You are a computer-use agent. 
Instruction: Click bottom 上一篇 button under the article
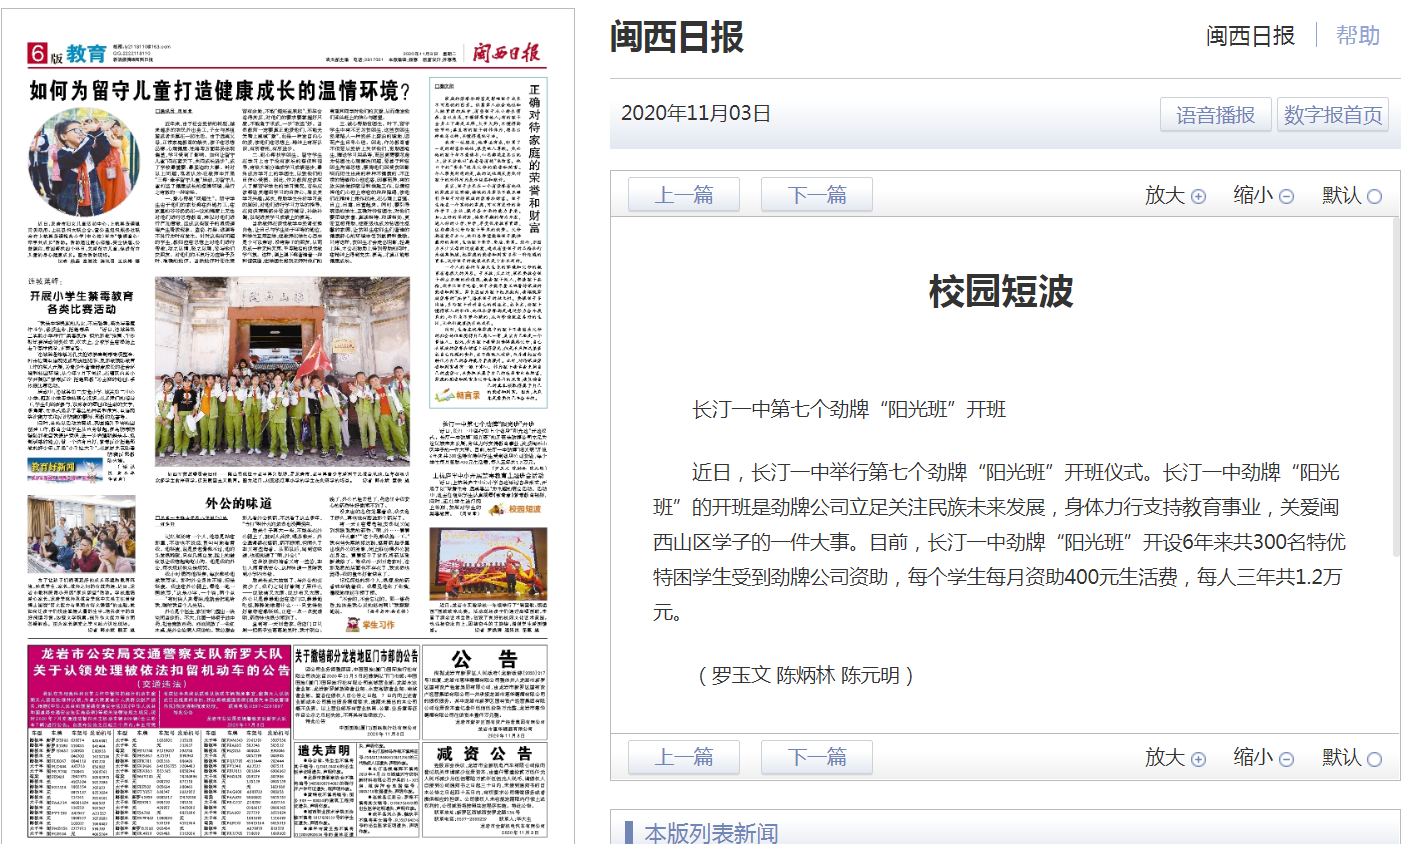tap(683, 757)
